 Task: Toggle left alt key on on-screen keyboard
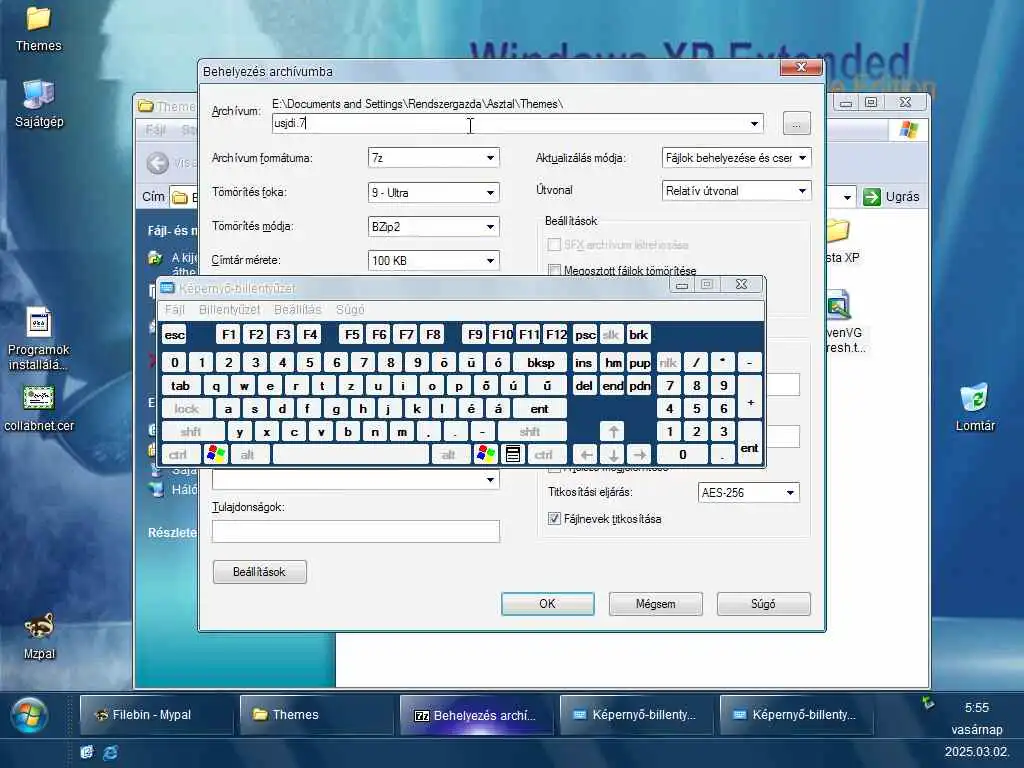[x=248, y=455]
